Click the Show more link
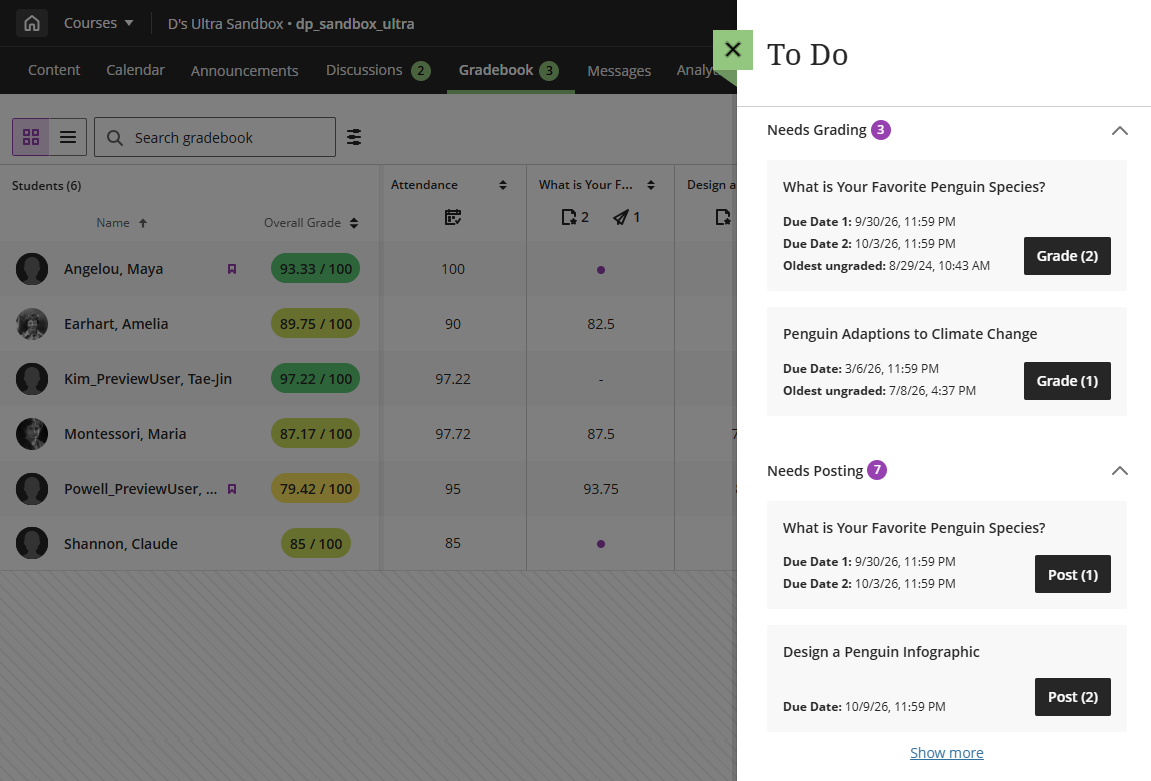 [946, 753]
